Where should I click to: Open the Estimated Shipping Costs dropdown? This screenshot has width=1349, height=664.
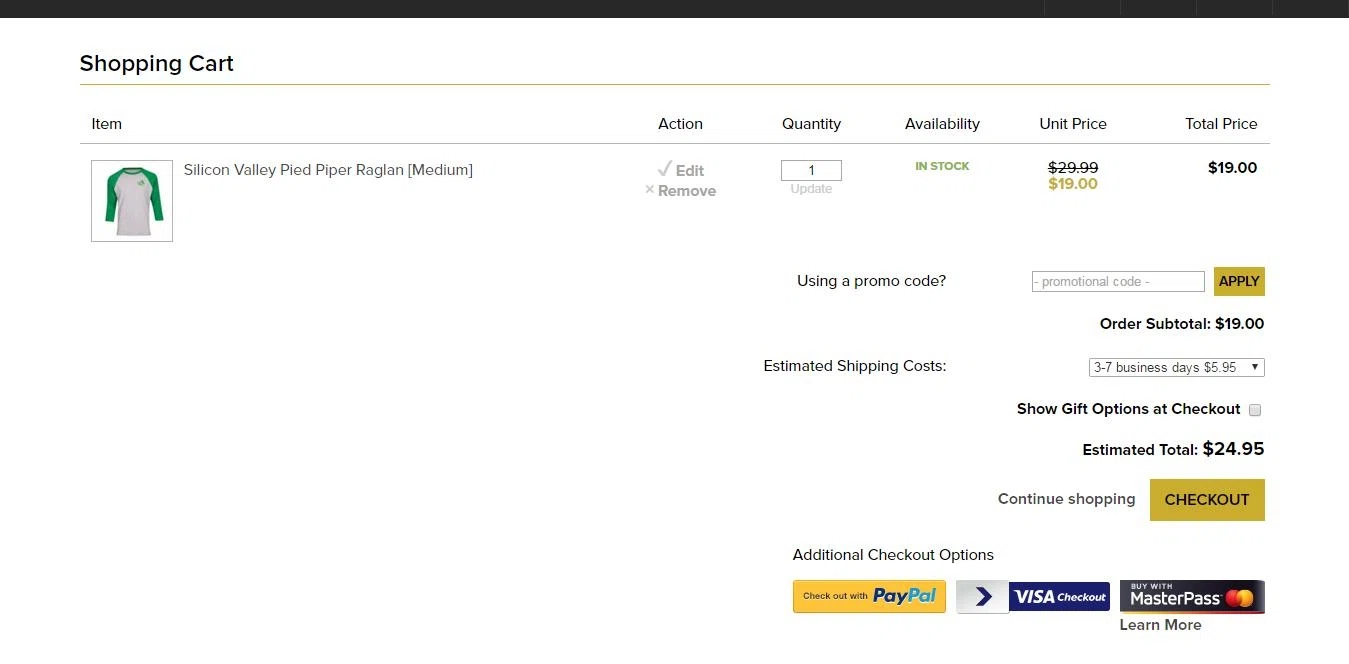1176,367
